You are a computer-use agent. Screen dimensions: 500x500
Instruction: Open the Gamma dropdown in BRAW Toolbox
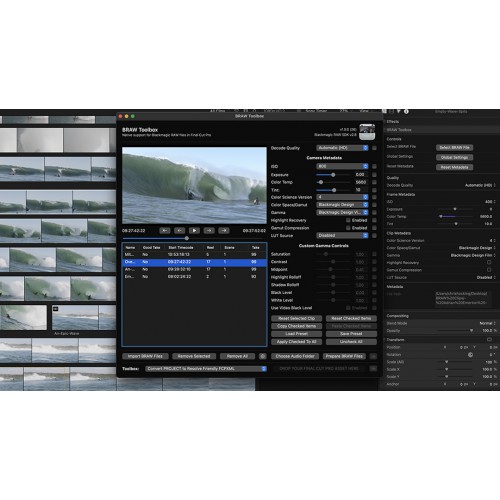(x=342, y=213)
